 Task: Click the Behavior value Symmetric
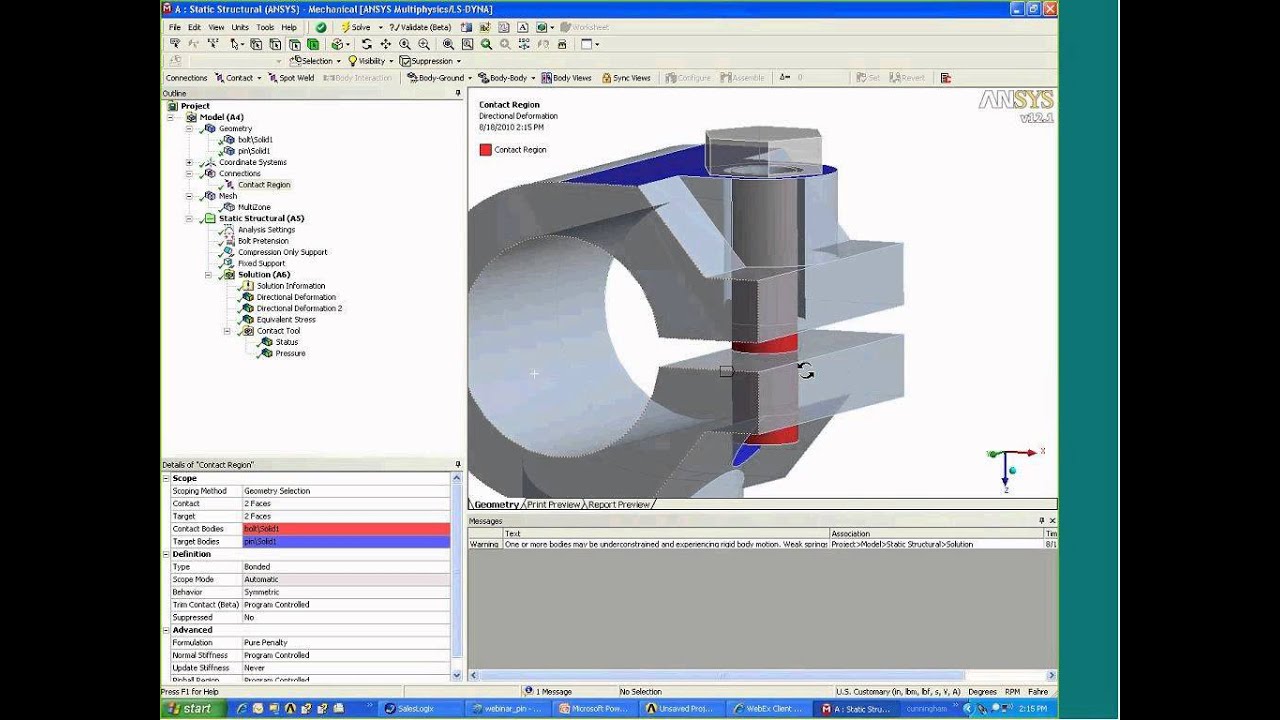(x=346, y=592)
